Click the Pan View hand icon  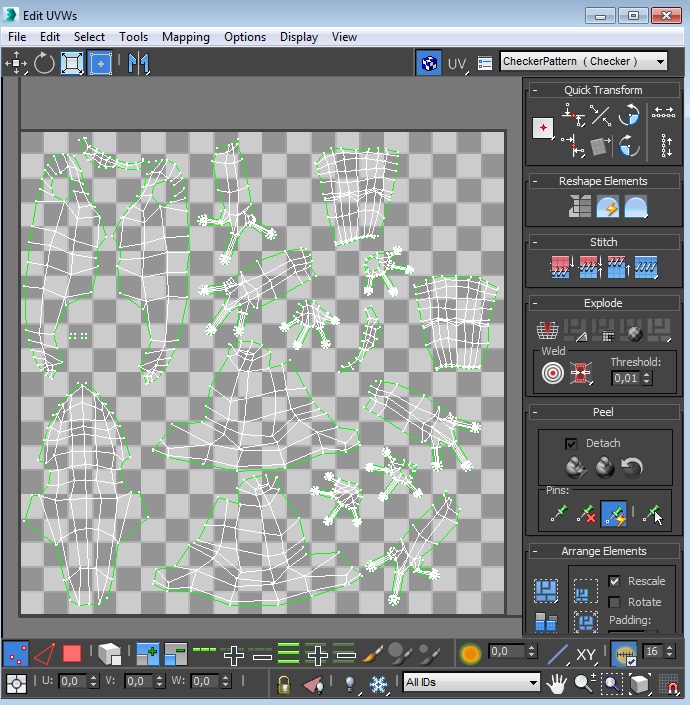click(x=558, y=682)
